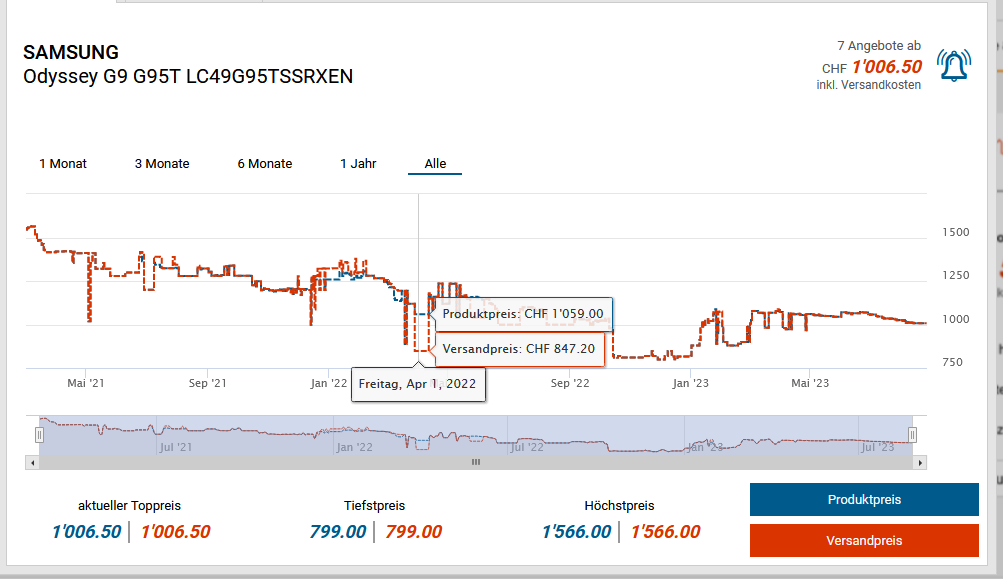The image size is (1003, 579).
Task: Click the 1250 y-axis value
Action: pos(956,275)
